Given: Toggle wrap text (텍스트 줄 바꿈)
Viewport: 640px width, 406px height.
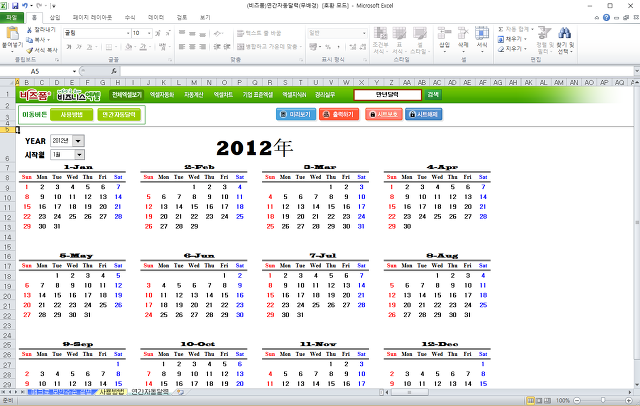Looking at the screenshot, I should [x=259, y=33].
